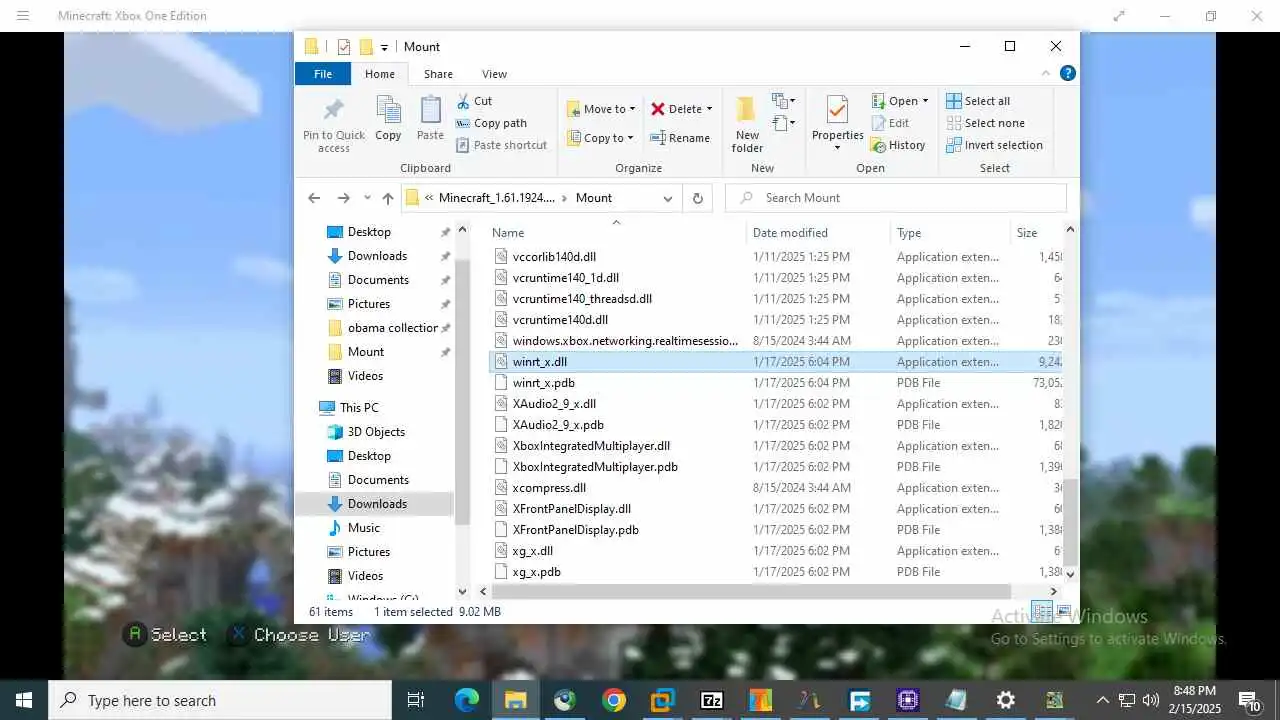Image resolution: width=1280 pixels, height=720 pixels.
Task: Click the vertical file list scrollbar
Action: (x=1070, y=520)
